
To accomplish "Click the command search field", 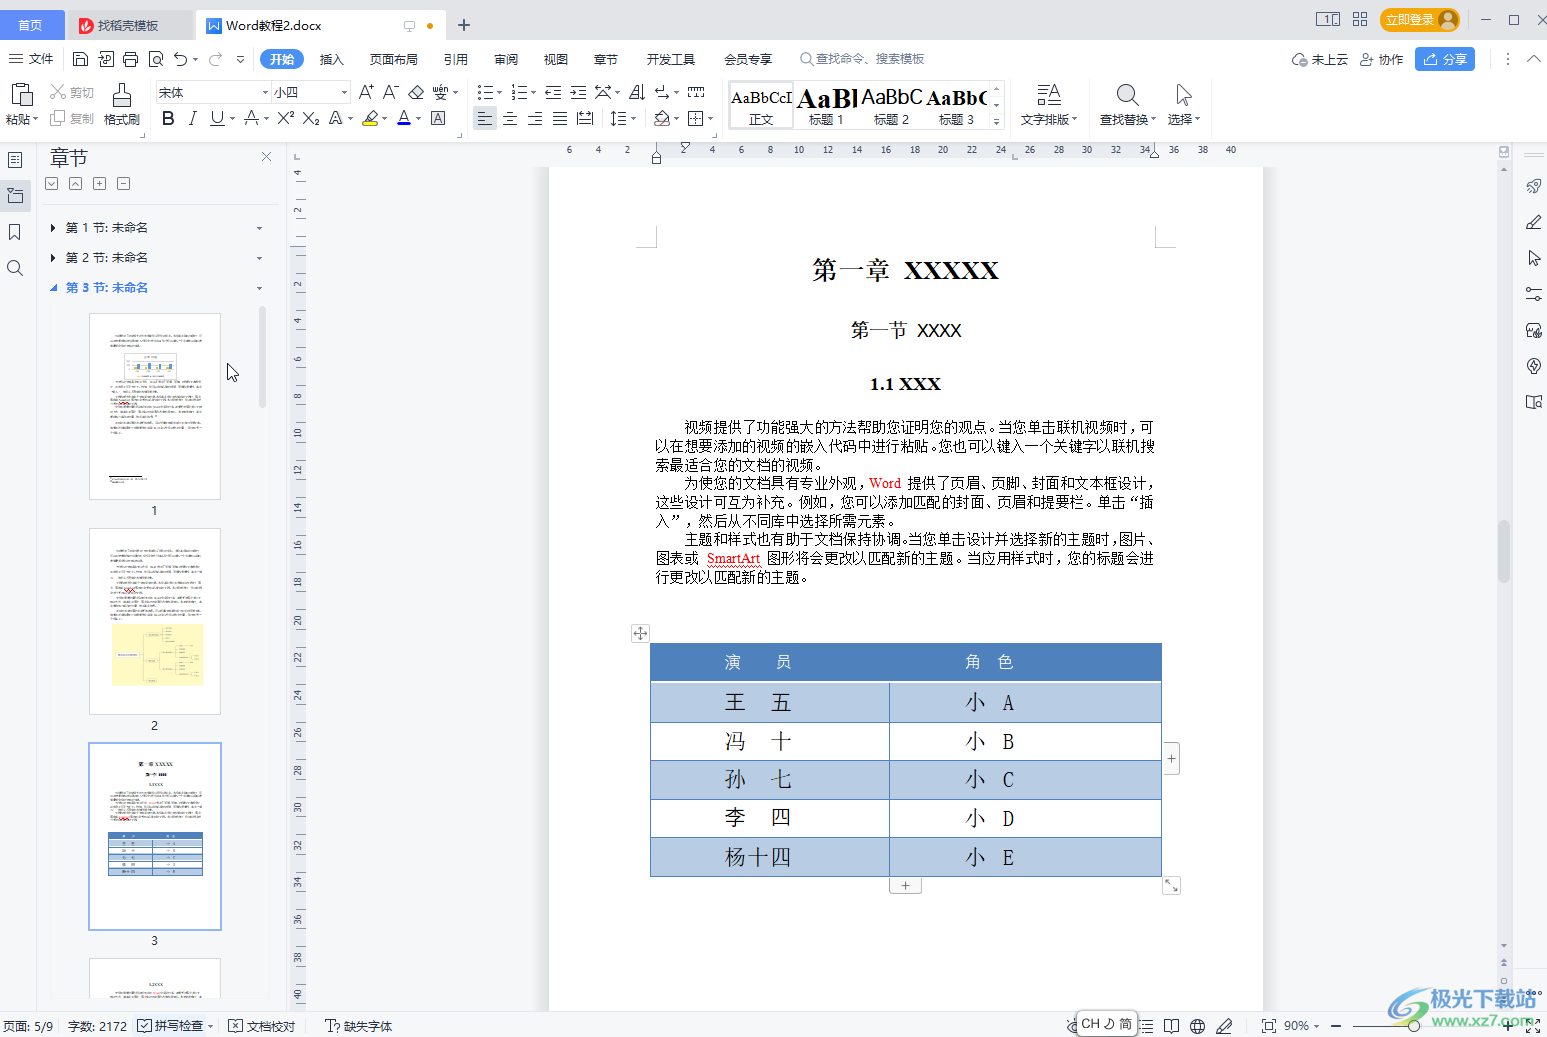I will (x=862, y=59).
